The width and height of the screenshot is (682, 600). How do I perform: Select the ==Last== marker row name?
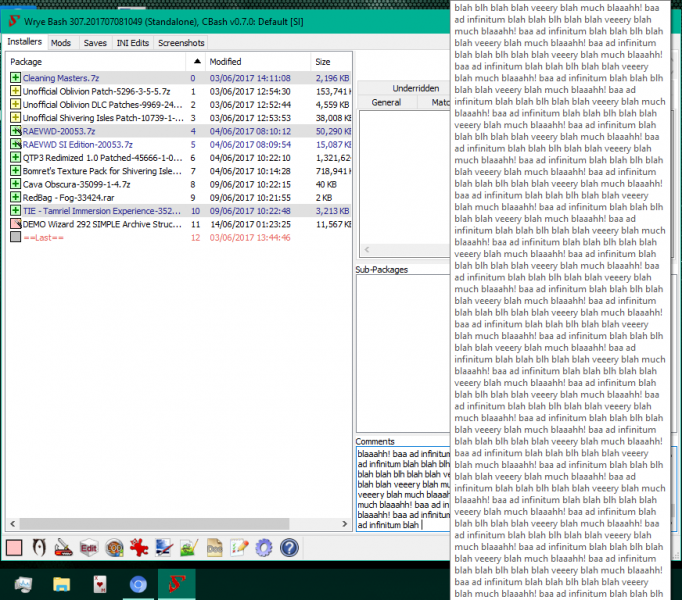coord(43,238)
